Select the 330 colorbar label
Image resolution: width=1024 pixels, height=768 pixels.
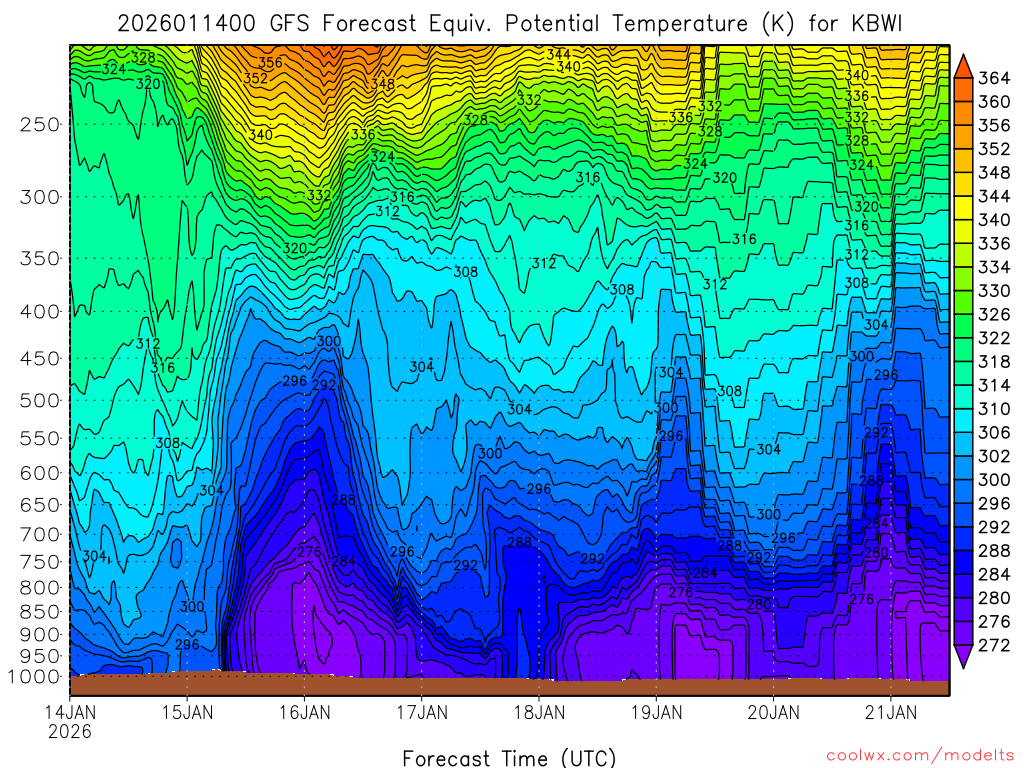[994, 291]
